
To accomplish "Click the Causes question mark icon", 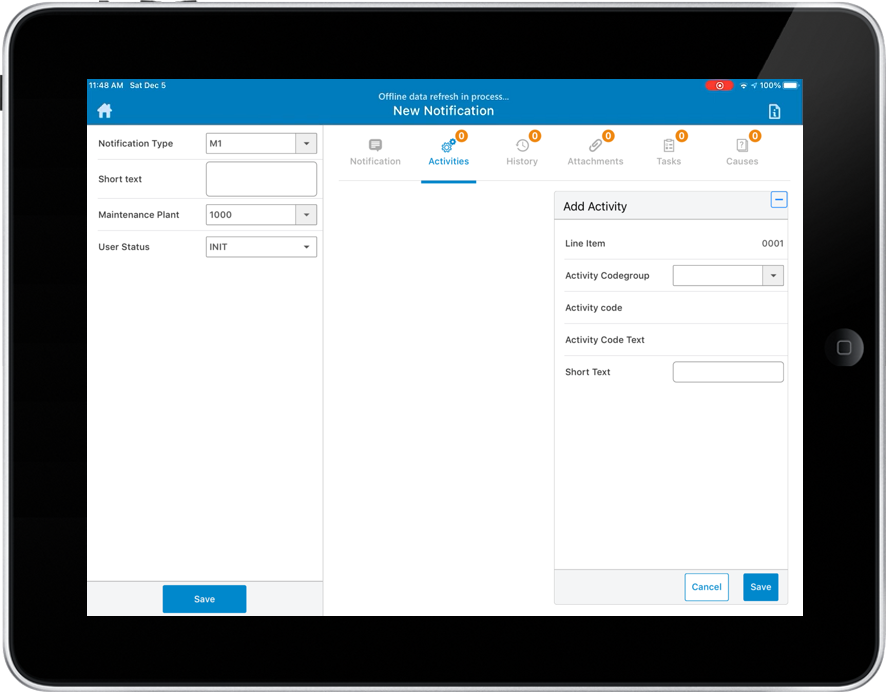I will (x=742, y=146).
